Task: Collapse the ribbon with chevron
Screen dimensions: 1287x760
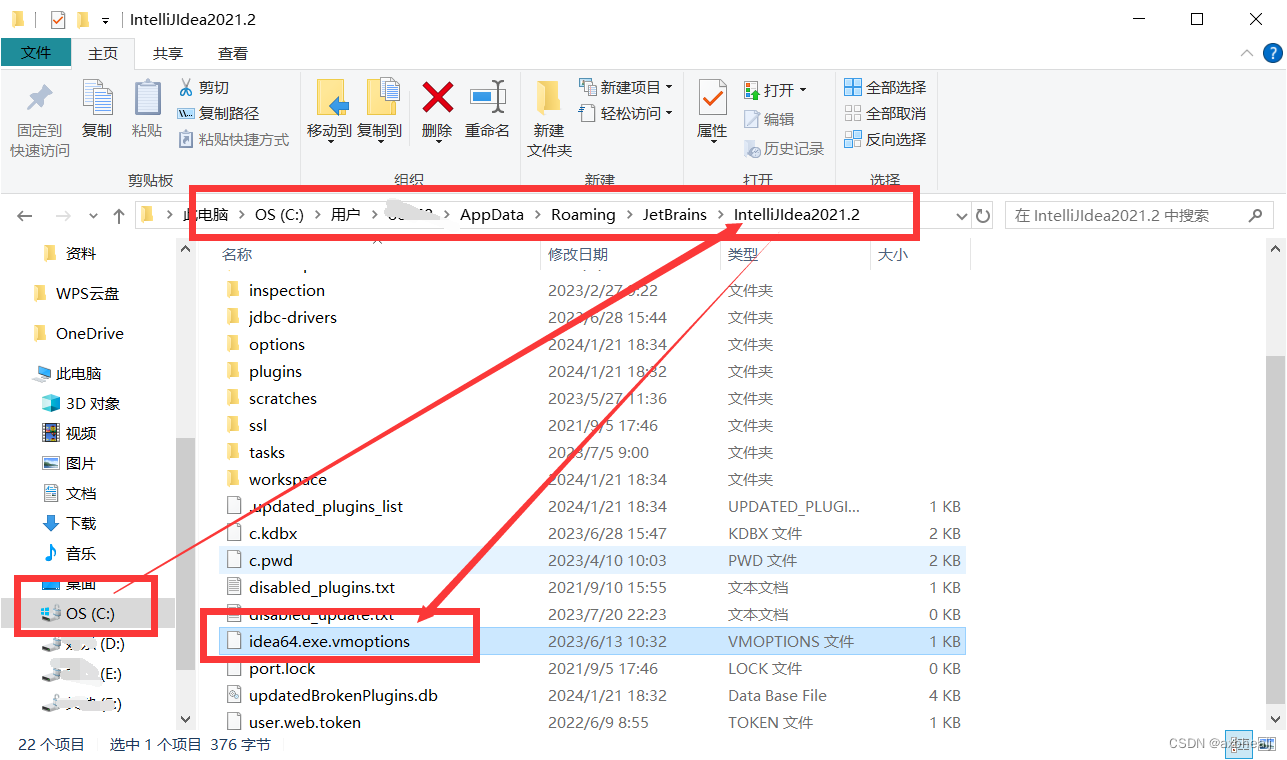Action: 1246,53
